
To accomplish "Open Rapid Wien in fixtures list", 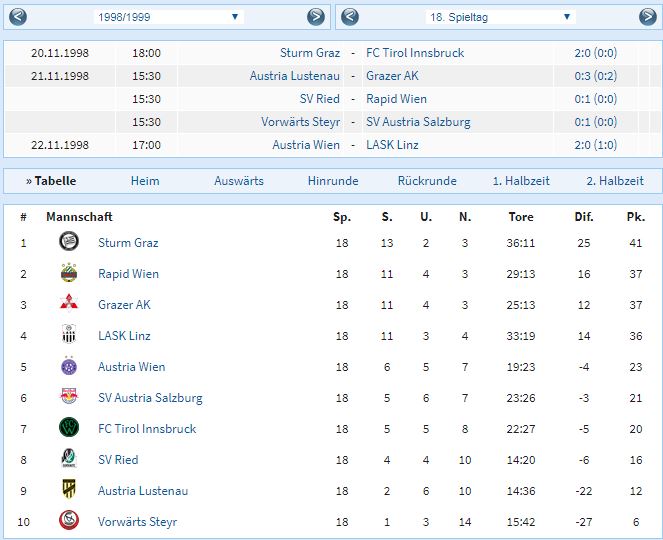I will point(397,99).
